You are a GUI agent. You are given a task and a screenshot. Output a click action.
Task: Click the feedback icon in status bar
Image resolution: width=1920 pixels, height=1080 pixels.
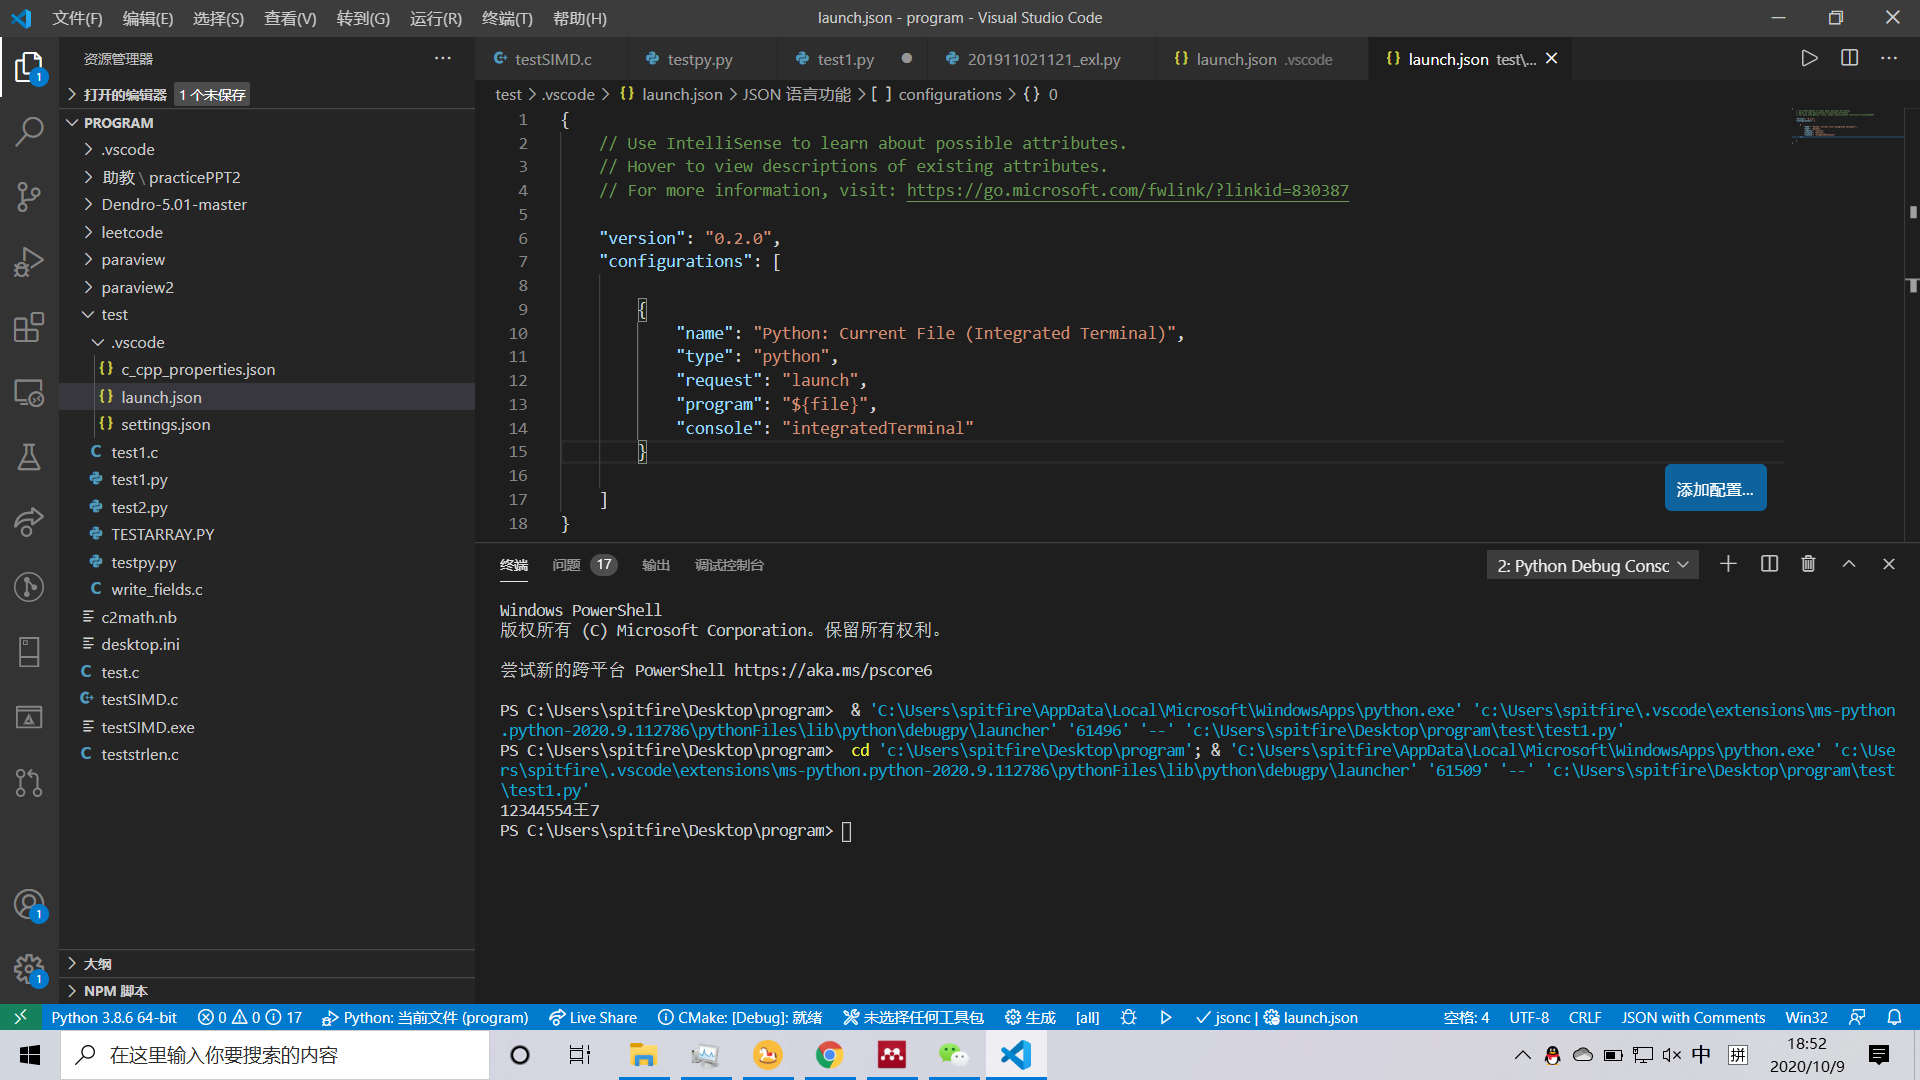pyautogui.click(x=1857, y=1017)
